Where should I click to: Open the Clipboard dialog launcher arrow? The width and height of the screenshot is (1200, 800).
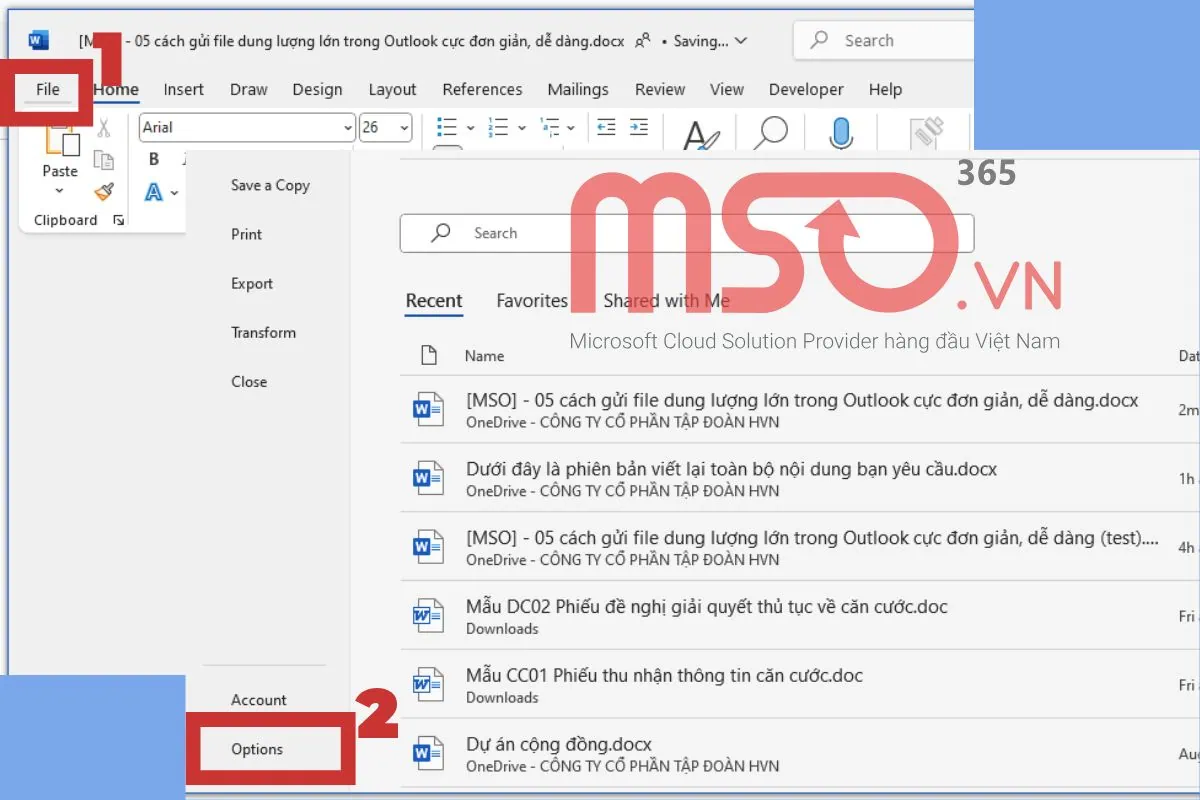[117, 219]
